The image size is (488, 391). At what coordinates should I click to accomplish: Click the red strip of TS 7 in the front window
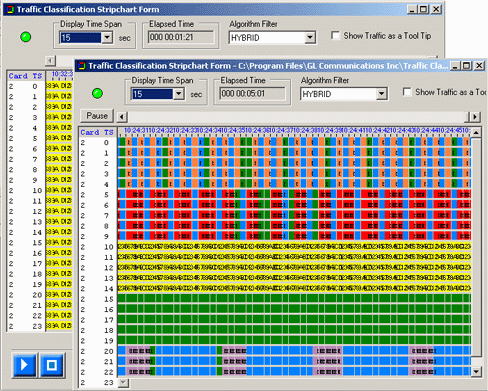pos(294,215)
